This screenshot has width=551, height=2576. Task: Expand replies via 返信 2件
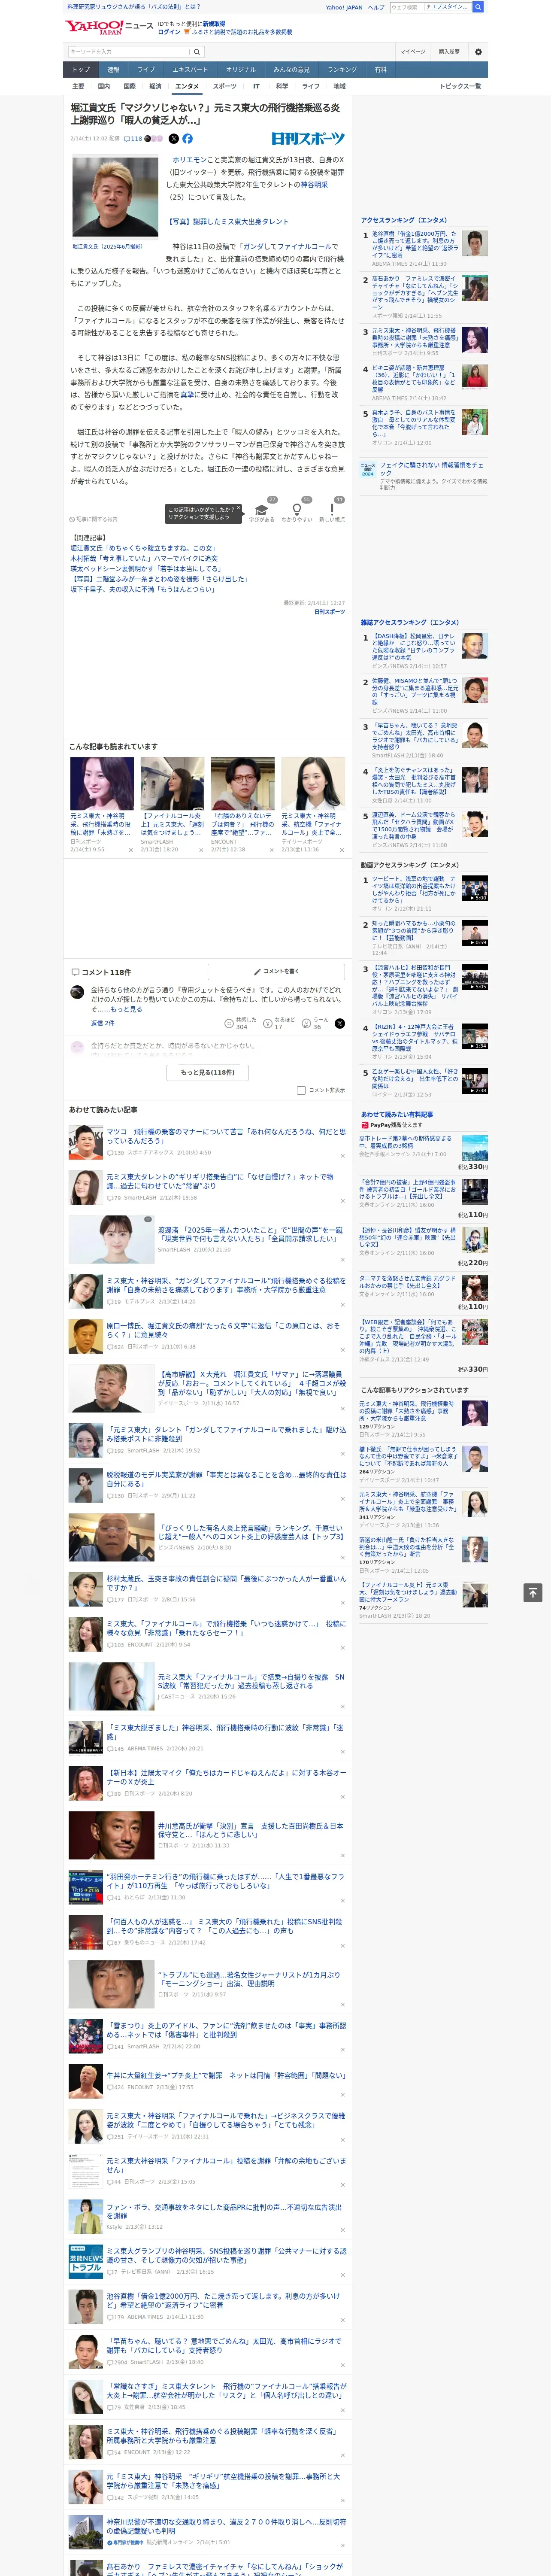point(102,1023)
